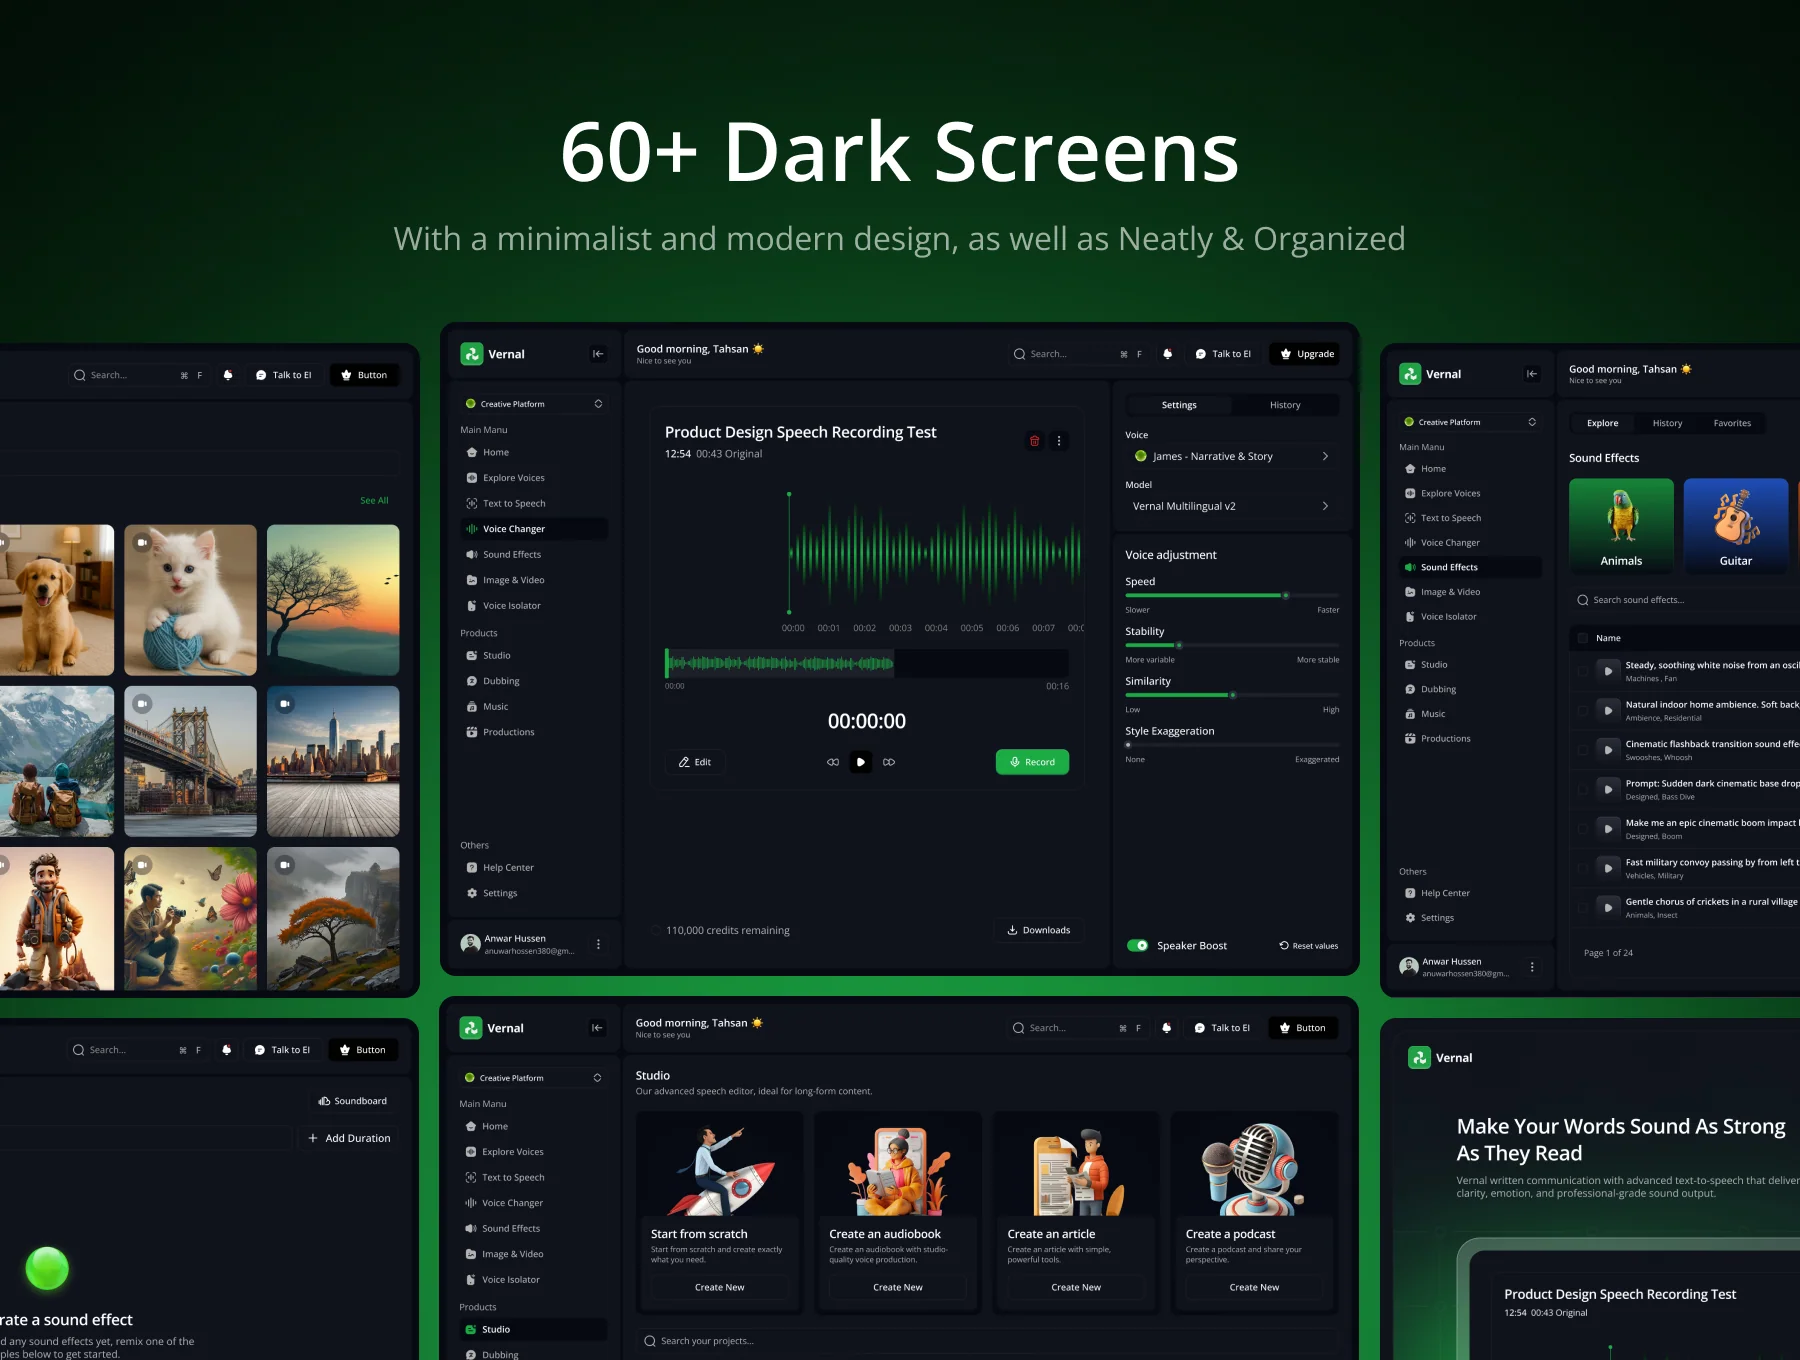This screenshot has height=1360, width=1800.
Task: Open Voice Isolator in Voice Changer sidebar
Action: [x=534, y=605]
